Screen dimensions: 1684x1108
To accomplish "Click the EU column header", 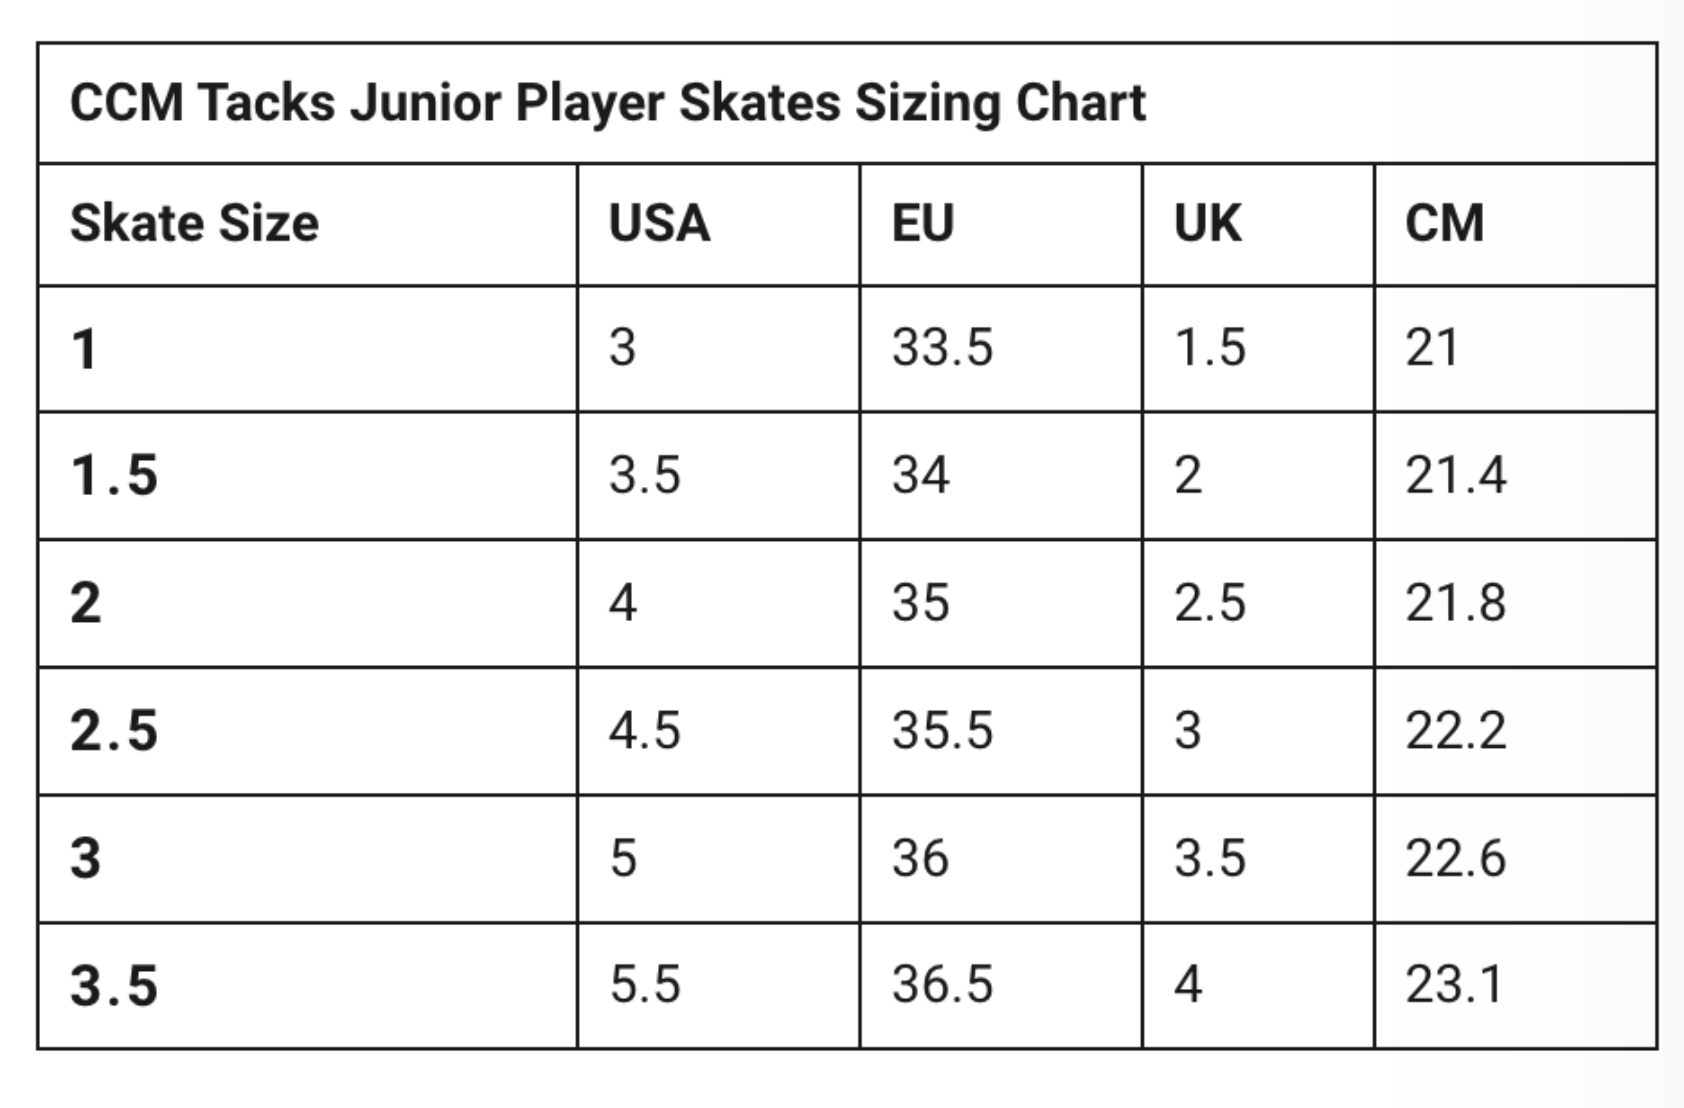I will pos(922,222).
